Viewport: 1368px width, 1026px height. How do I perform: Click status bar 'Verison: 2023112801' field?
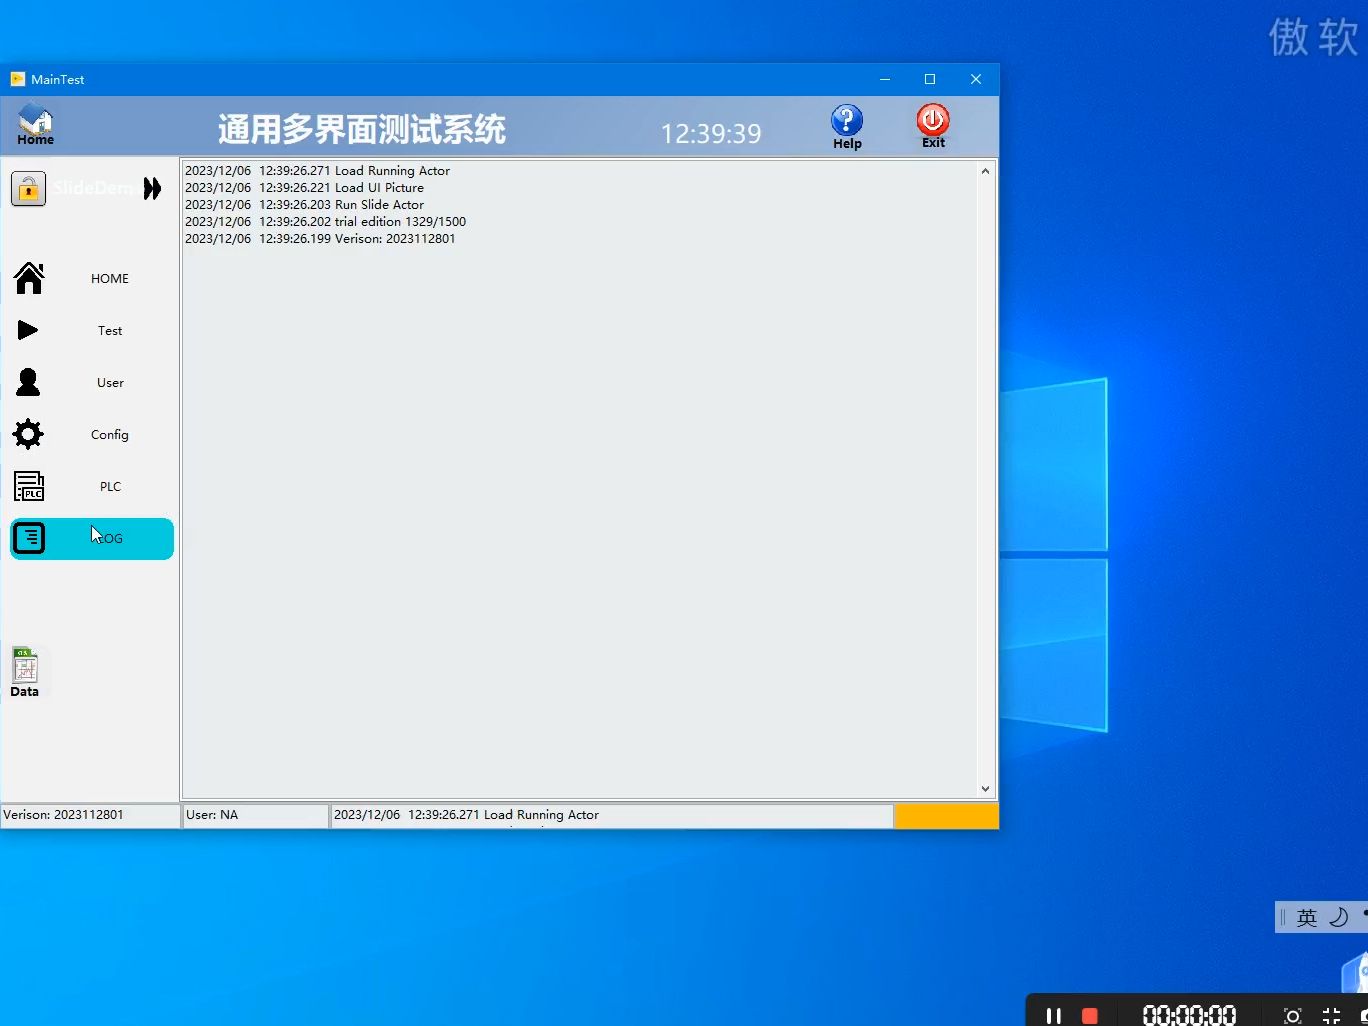tap(90, 815)
